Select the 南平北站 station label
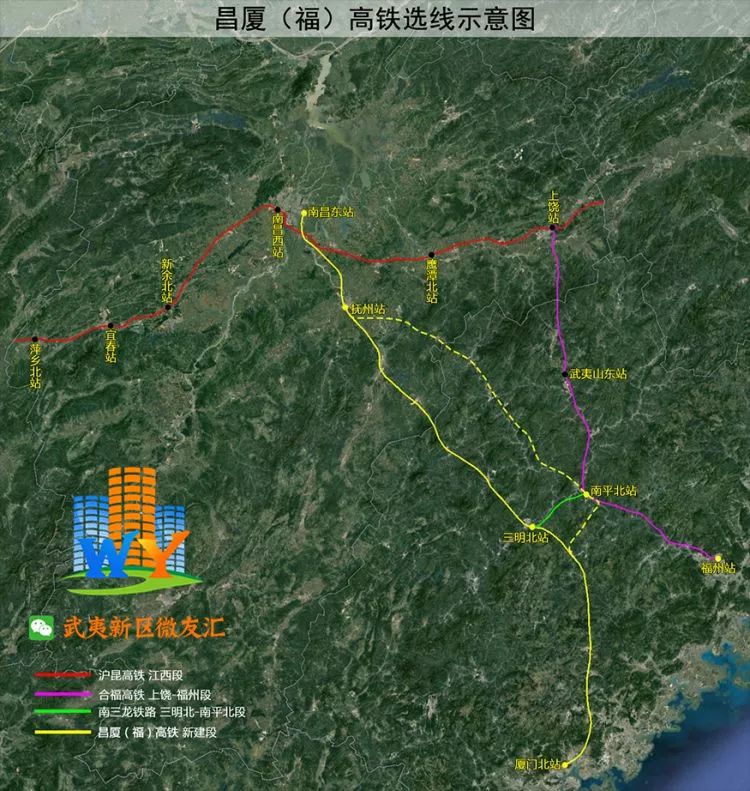 (x=614, y=490)
